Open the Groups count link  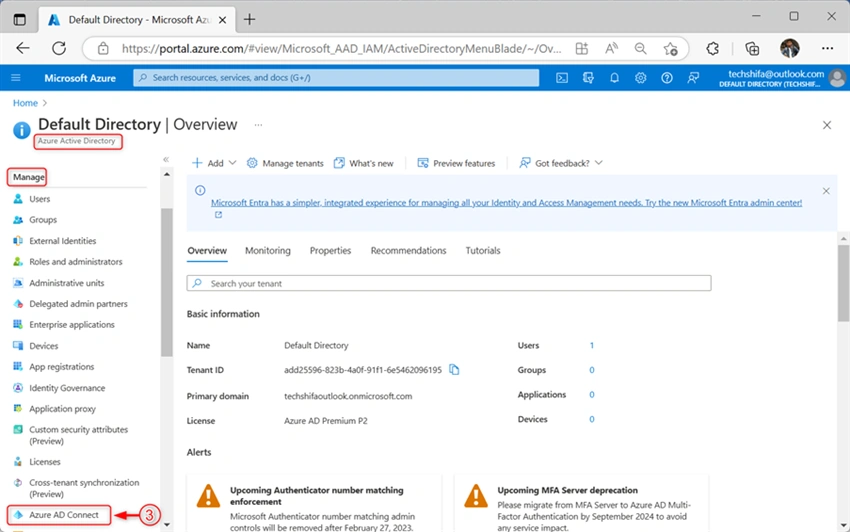[x=592, y=370]
